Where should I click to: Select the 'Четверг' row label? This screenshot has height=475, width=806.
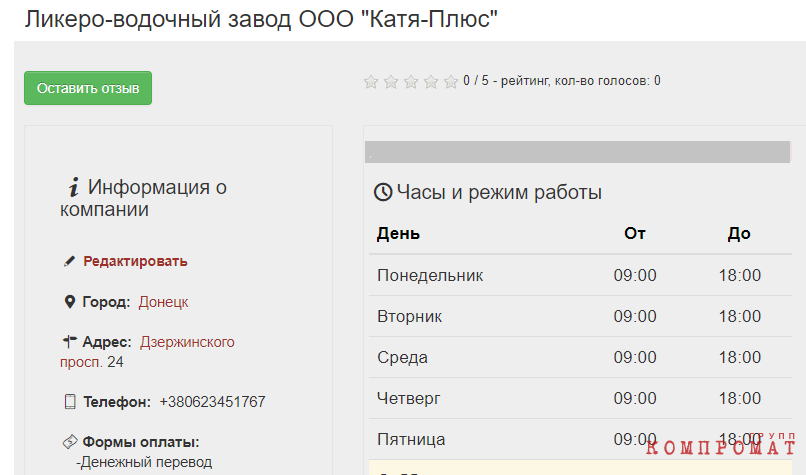point(409,398)
